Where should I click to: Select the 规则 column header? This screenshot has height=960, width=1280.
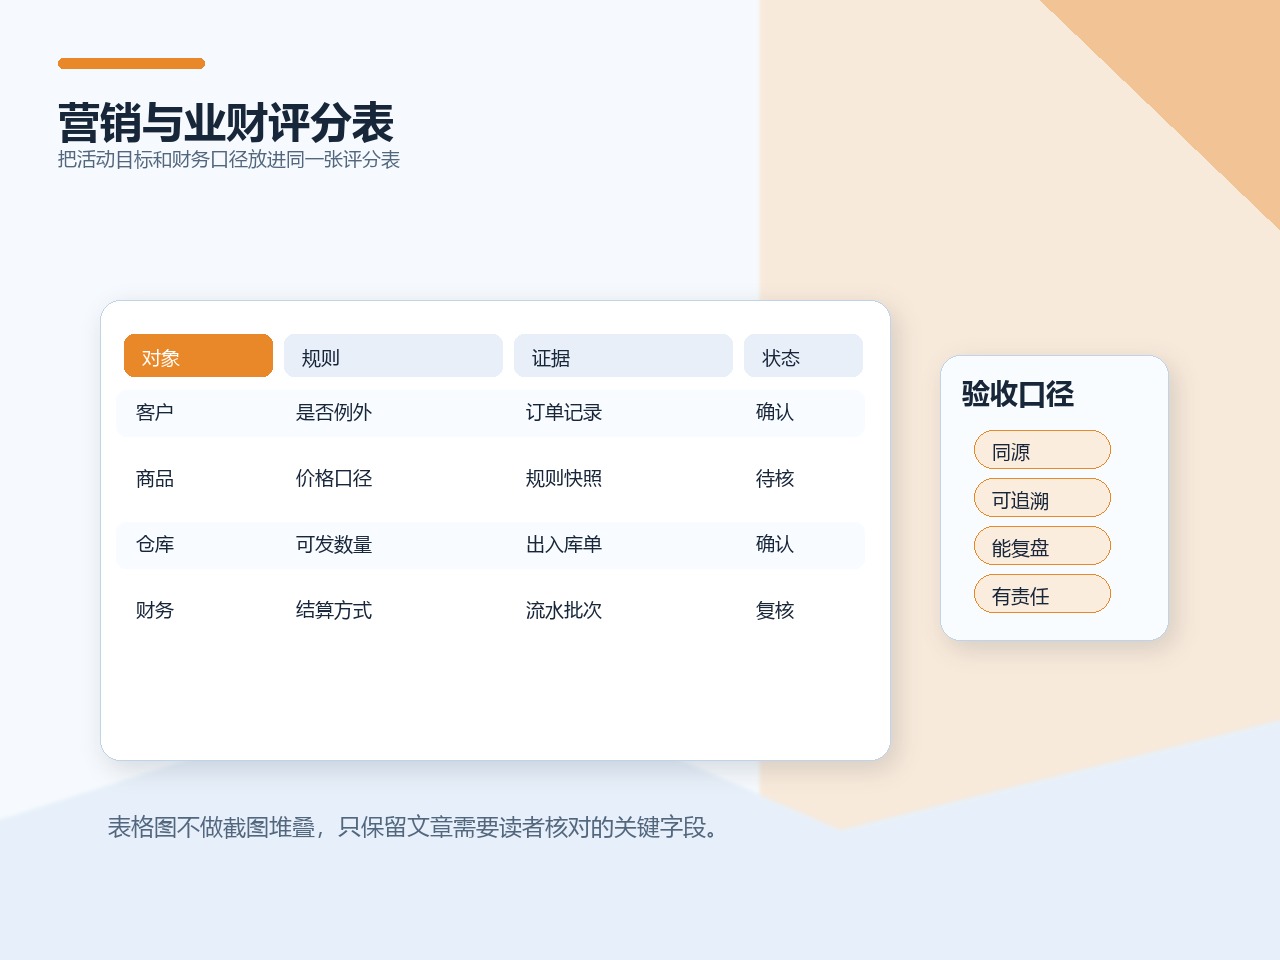[393, 356]
